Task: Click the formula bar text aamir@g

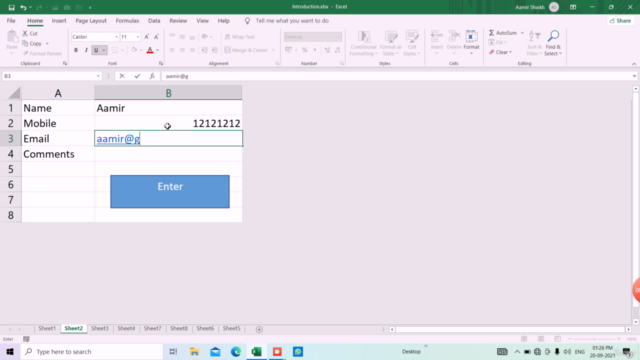Action: pyautogui.click(x=177, y=76)
